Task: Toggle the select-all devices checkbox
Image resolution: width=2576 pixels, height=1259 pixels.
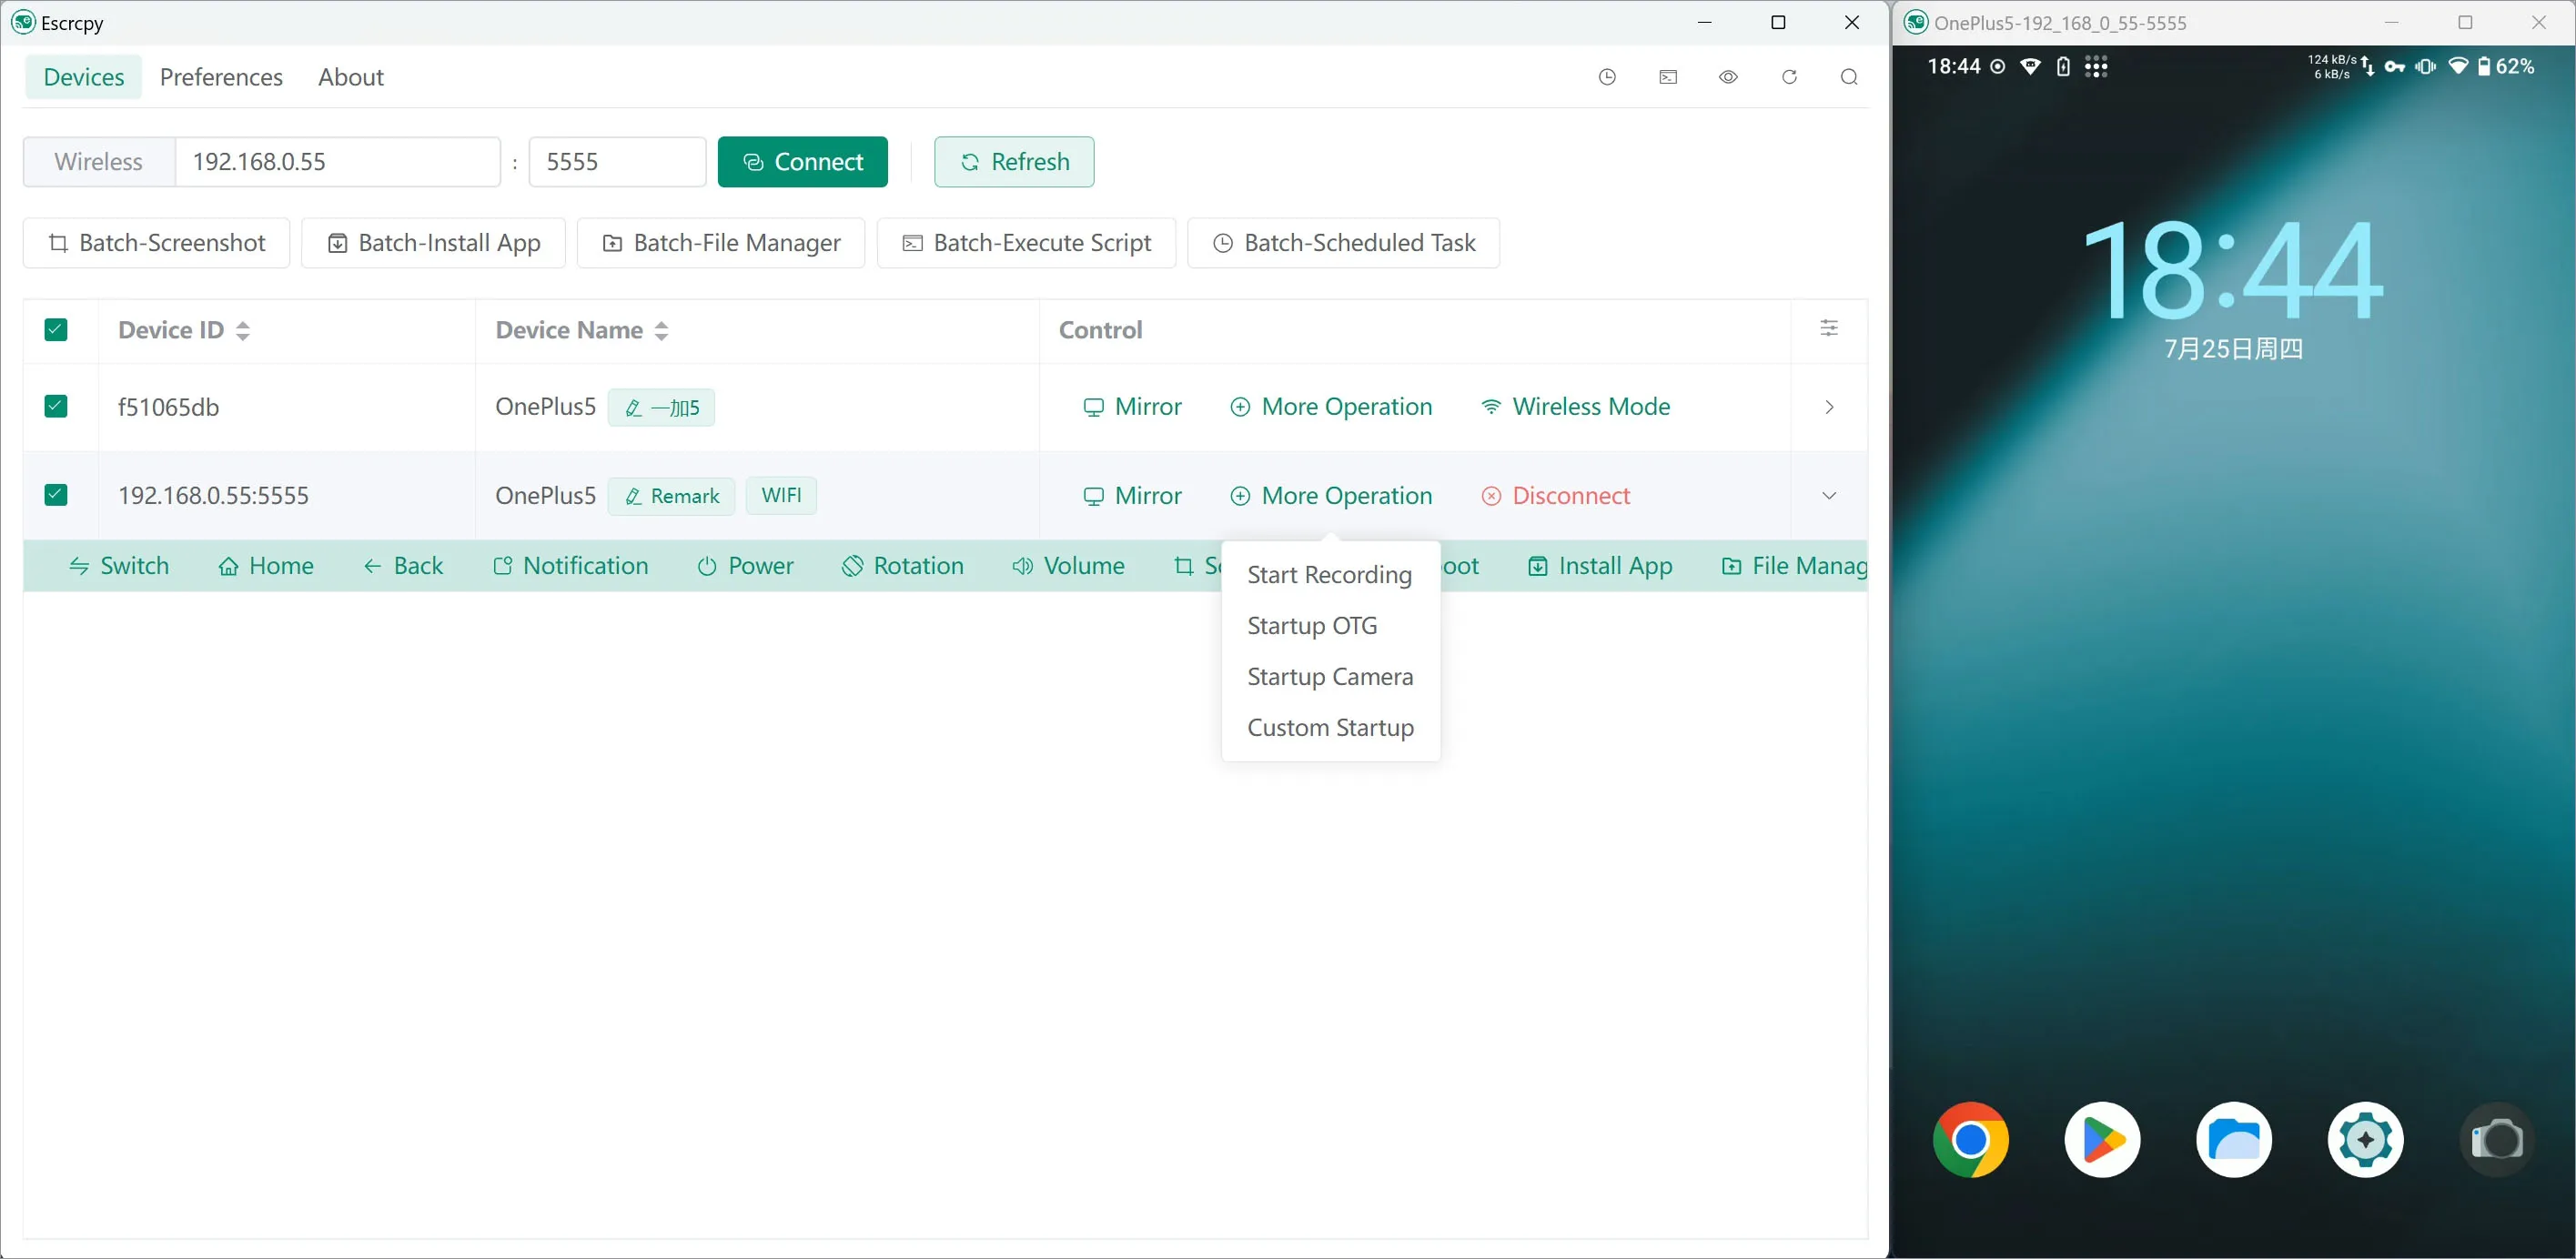Action: point(56,330)
